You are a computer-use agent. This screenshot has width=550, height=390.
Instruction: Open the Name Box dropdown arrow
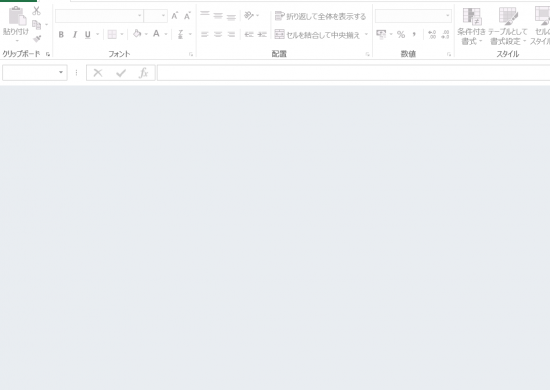(x=61, y=73)
